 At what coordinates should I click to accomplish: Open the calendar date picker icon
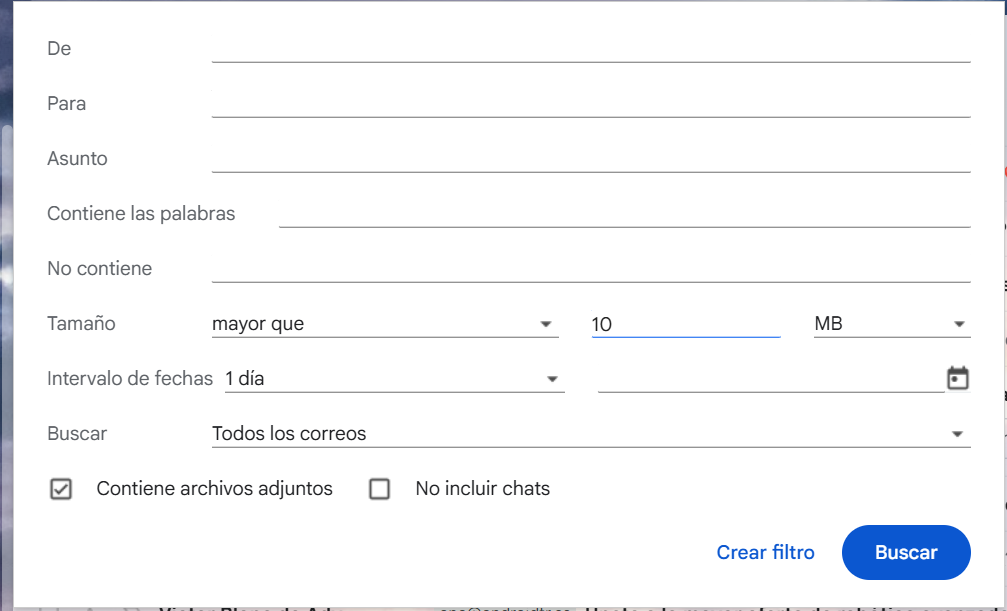(x=957, y=379)
